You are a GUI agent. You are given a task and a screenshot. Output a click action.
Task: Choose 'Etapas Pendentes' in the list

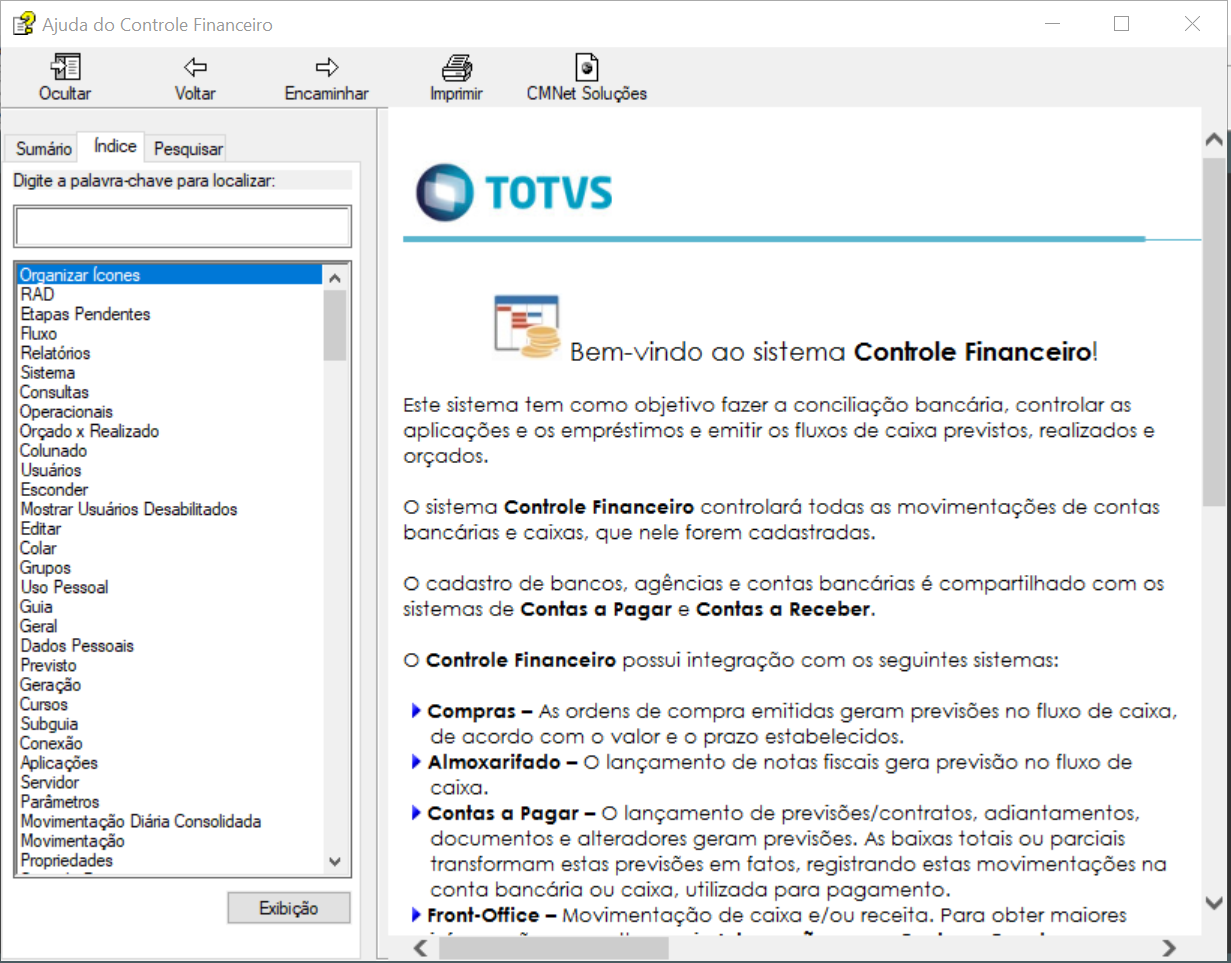pyautogui.click(x=170, y=314)
